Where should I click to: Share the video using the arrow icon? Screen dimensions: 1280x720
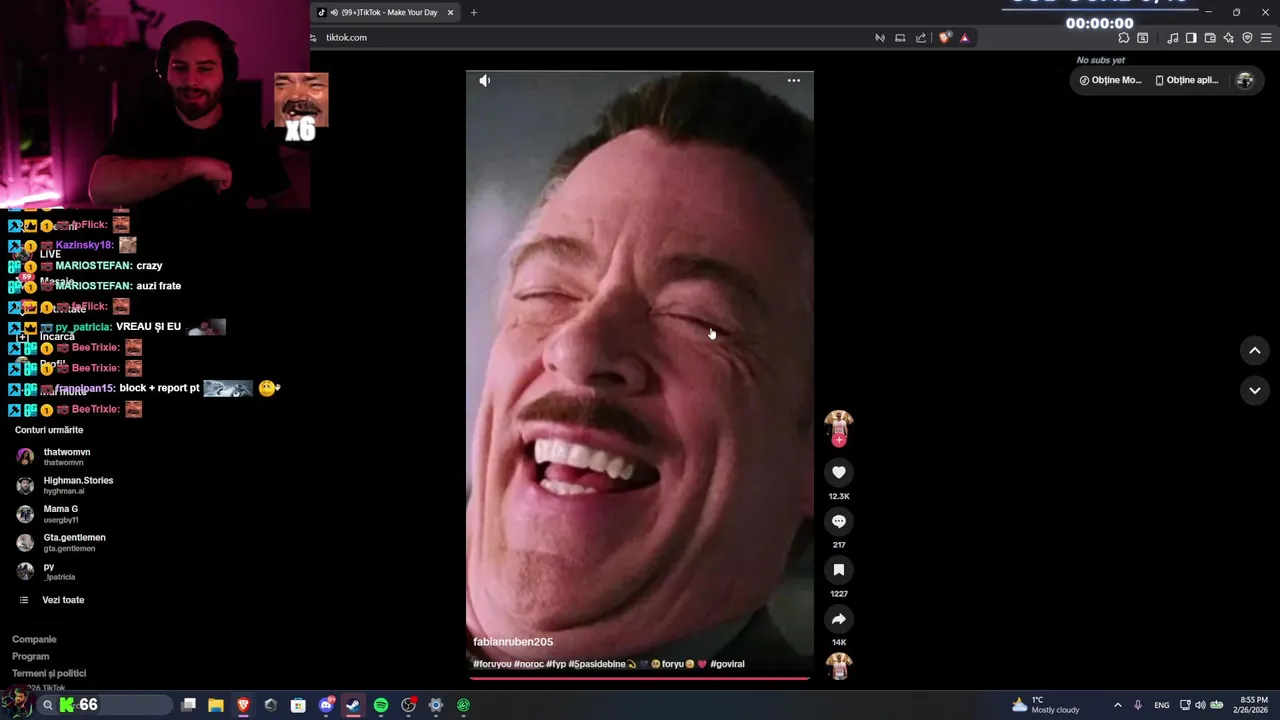coord(839,619)
